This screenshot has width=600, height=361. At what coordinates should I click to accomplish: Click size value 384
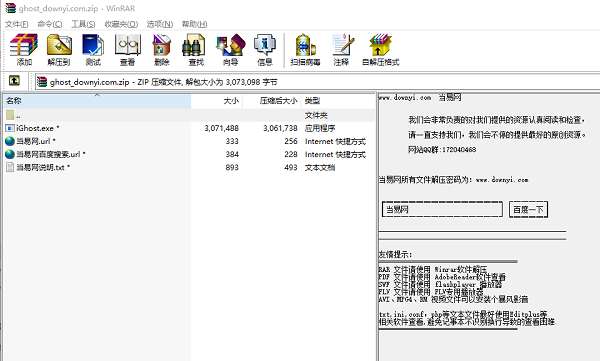coord(232,154)
